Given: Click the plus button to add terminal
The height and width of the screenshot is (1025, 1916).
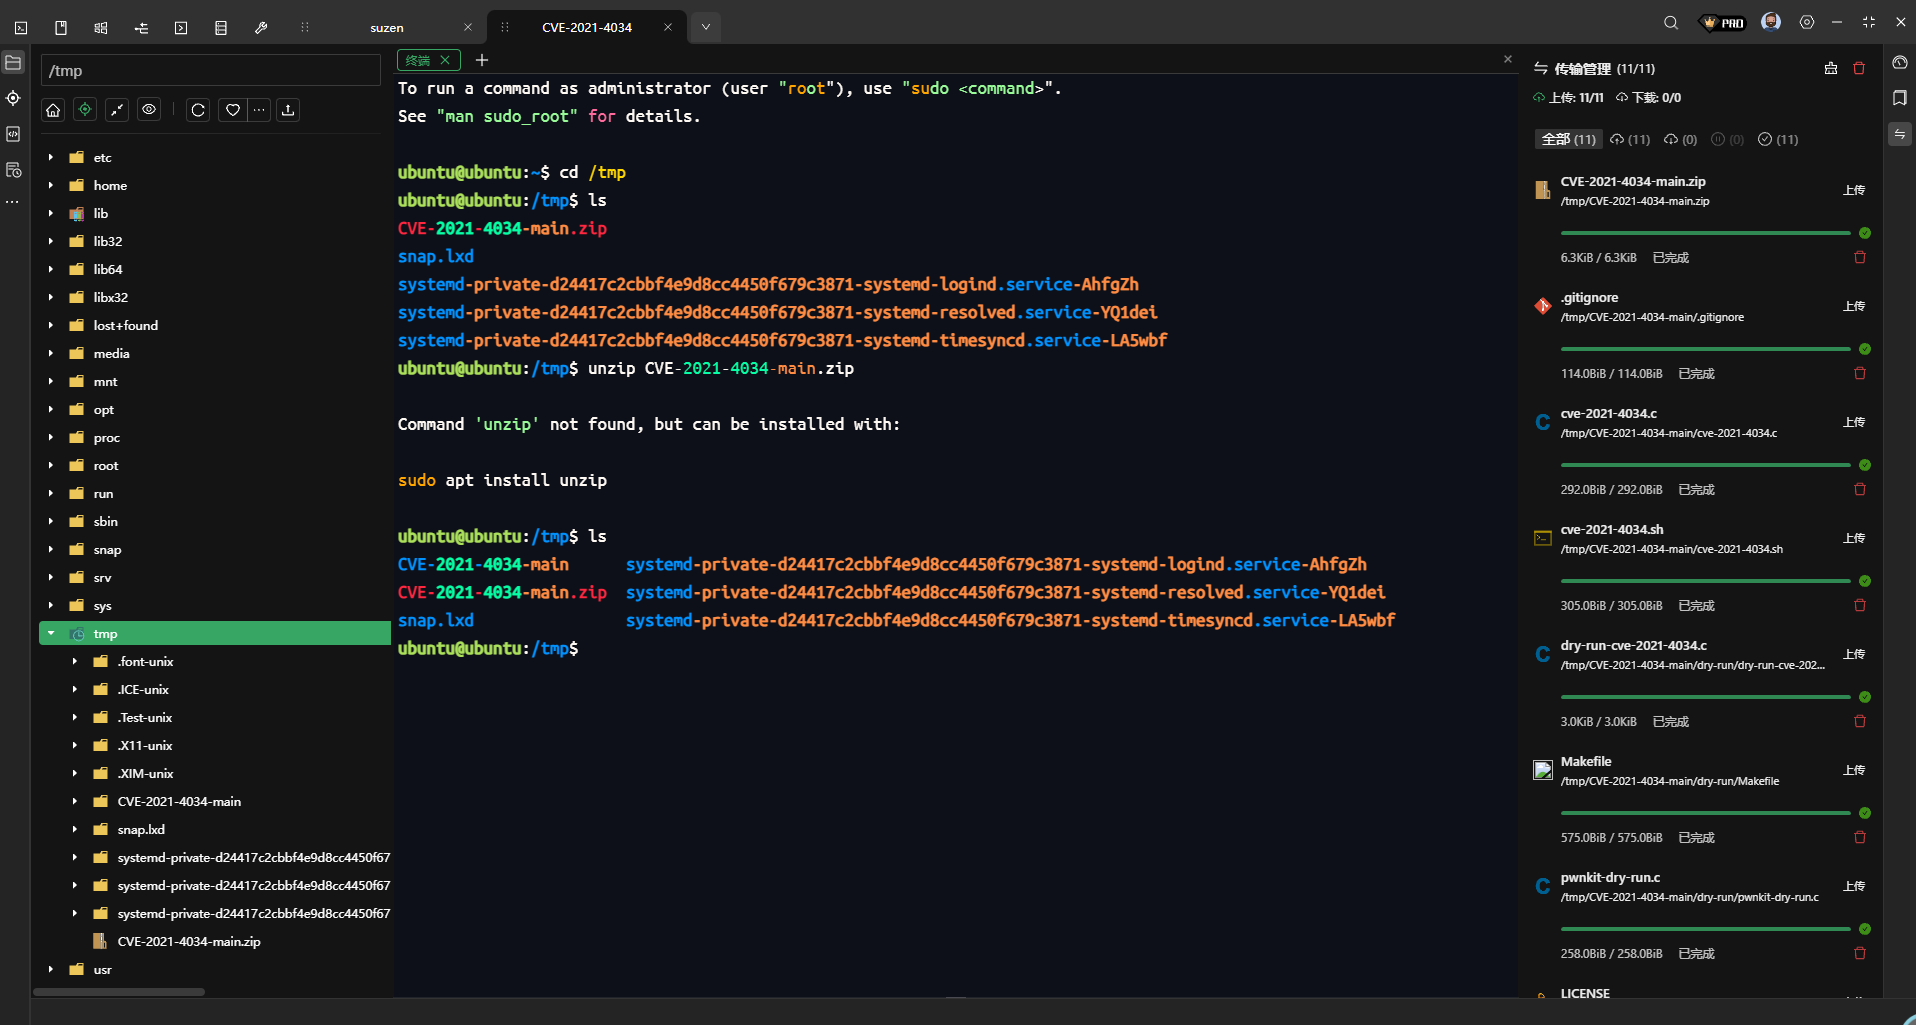Looking at the screenshot, I should [x=482, y=60].
